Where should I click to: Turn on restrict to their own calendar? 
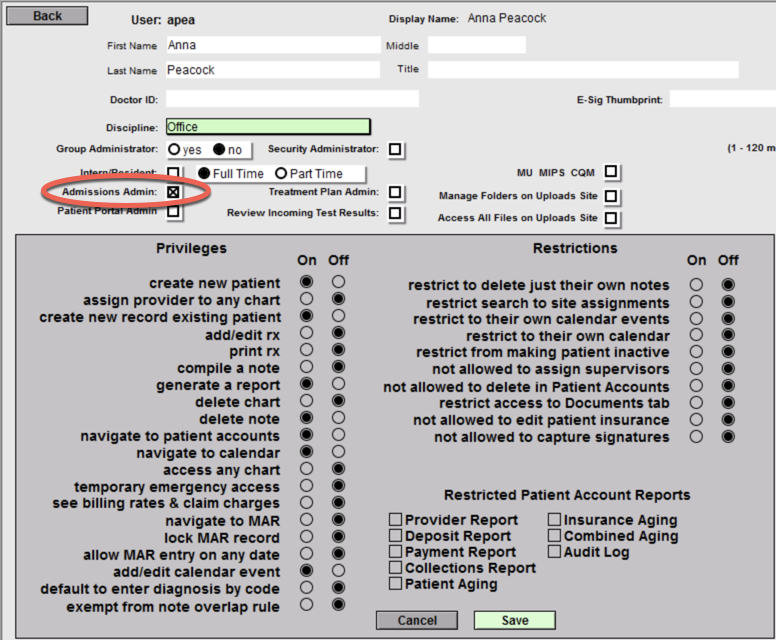coord(696,335)
